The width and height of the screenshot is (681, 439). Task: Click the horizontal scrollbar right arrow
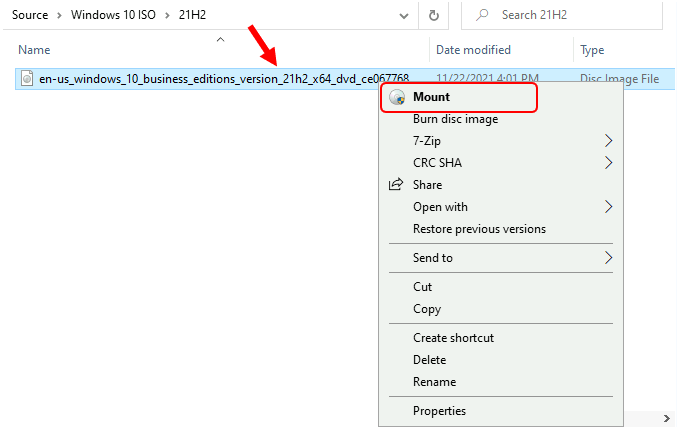tap(667, 418)
